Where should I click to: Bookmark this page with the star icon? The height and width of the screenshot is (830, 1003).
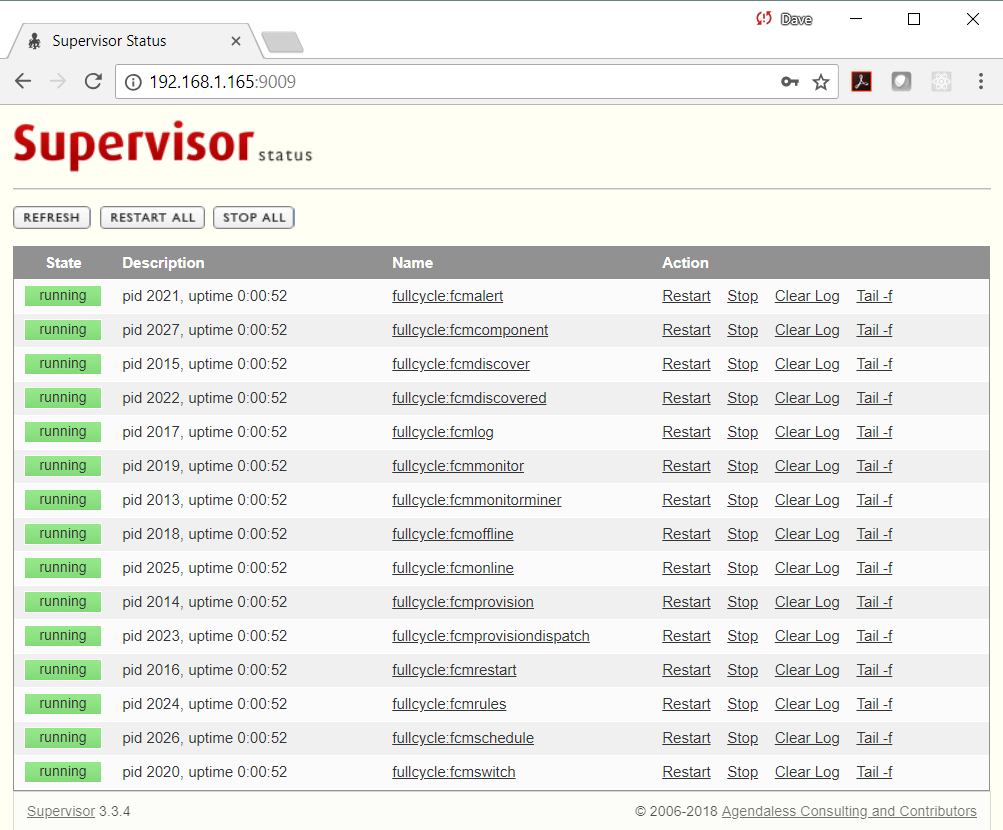(x=821, y=82)
